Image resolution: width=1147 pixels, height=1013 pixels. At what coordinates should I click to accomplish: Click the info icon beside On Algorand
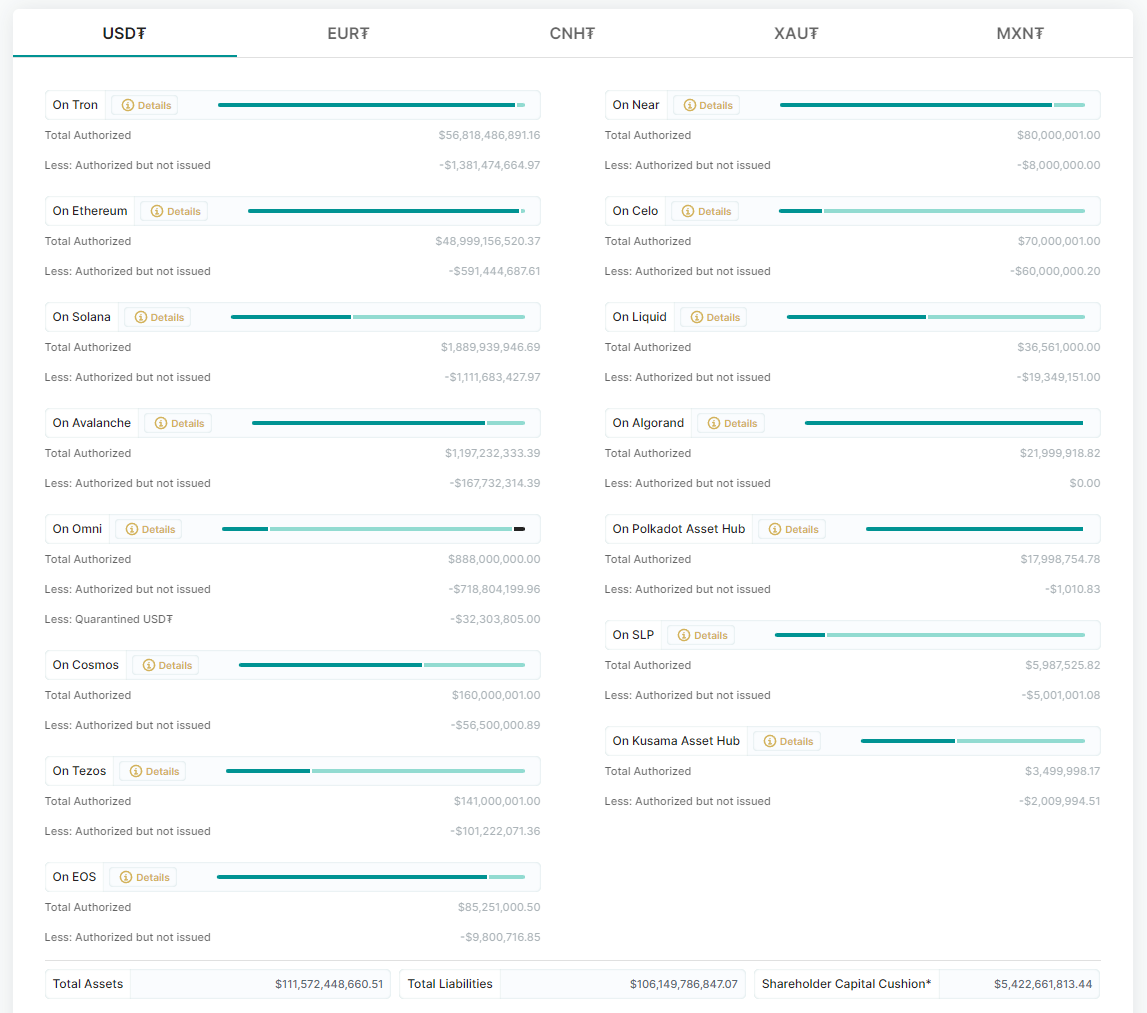pos(714,424)
